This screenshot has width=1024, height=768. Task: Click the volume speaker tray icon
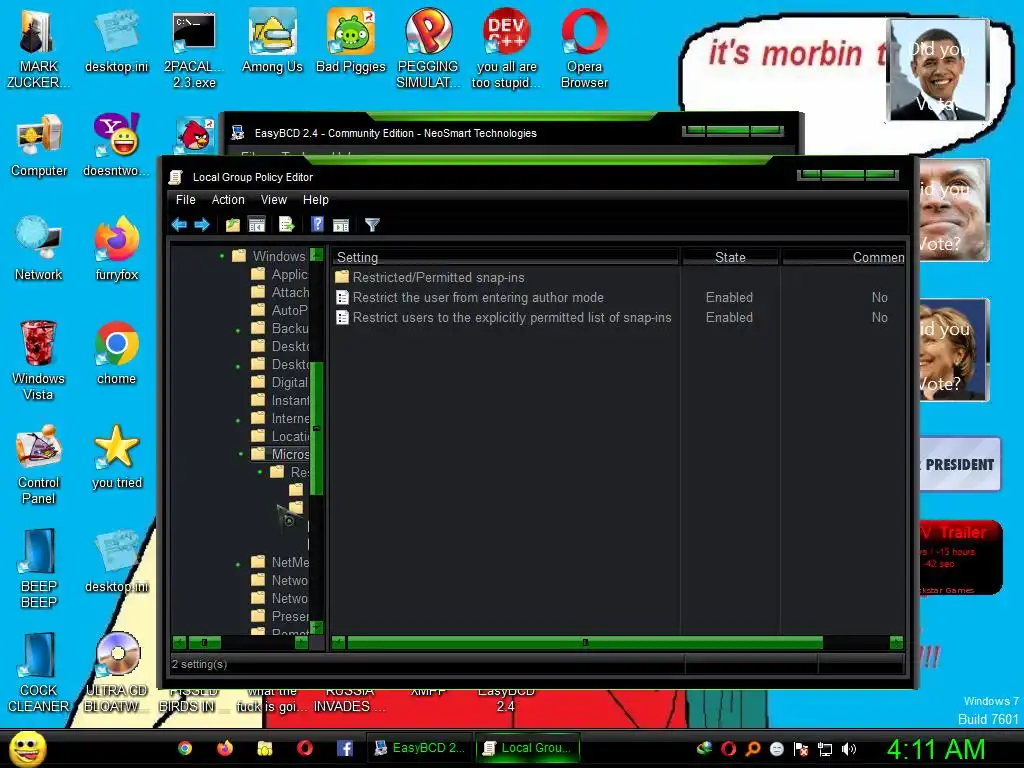(x=849, y=749)
